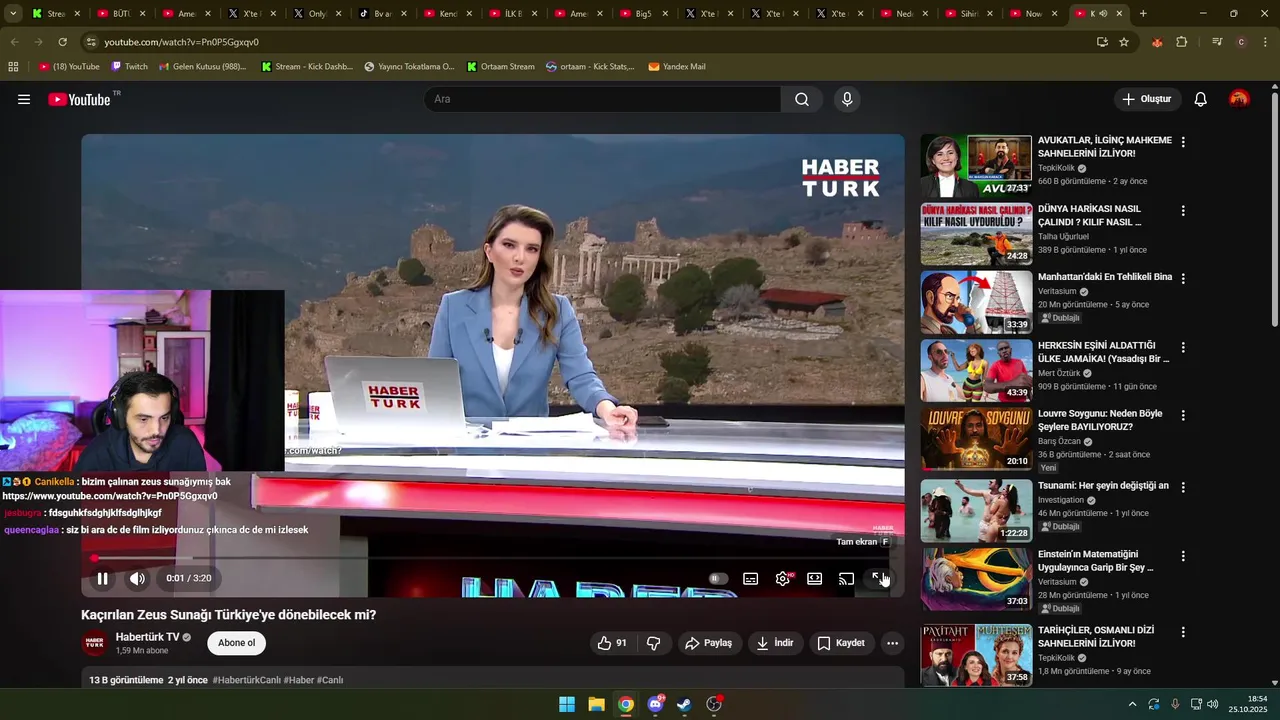Viewport: 1280px width, 720px height.
Task: Switch to the Big5 browser tab
Action: tap(644, 14)
